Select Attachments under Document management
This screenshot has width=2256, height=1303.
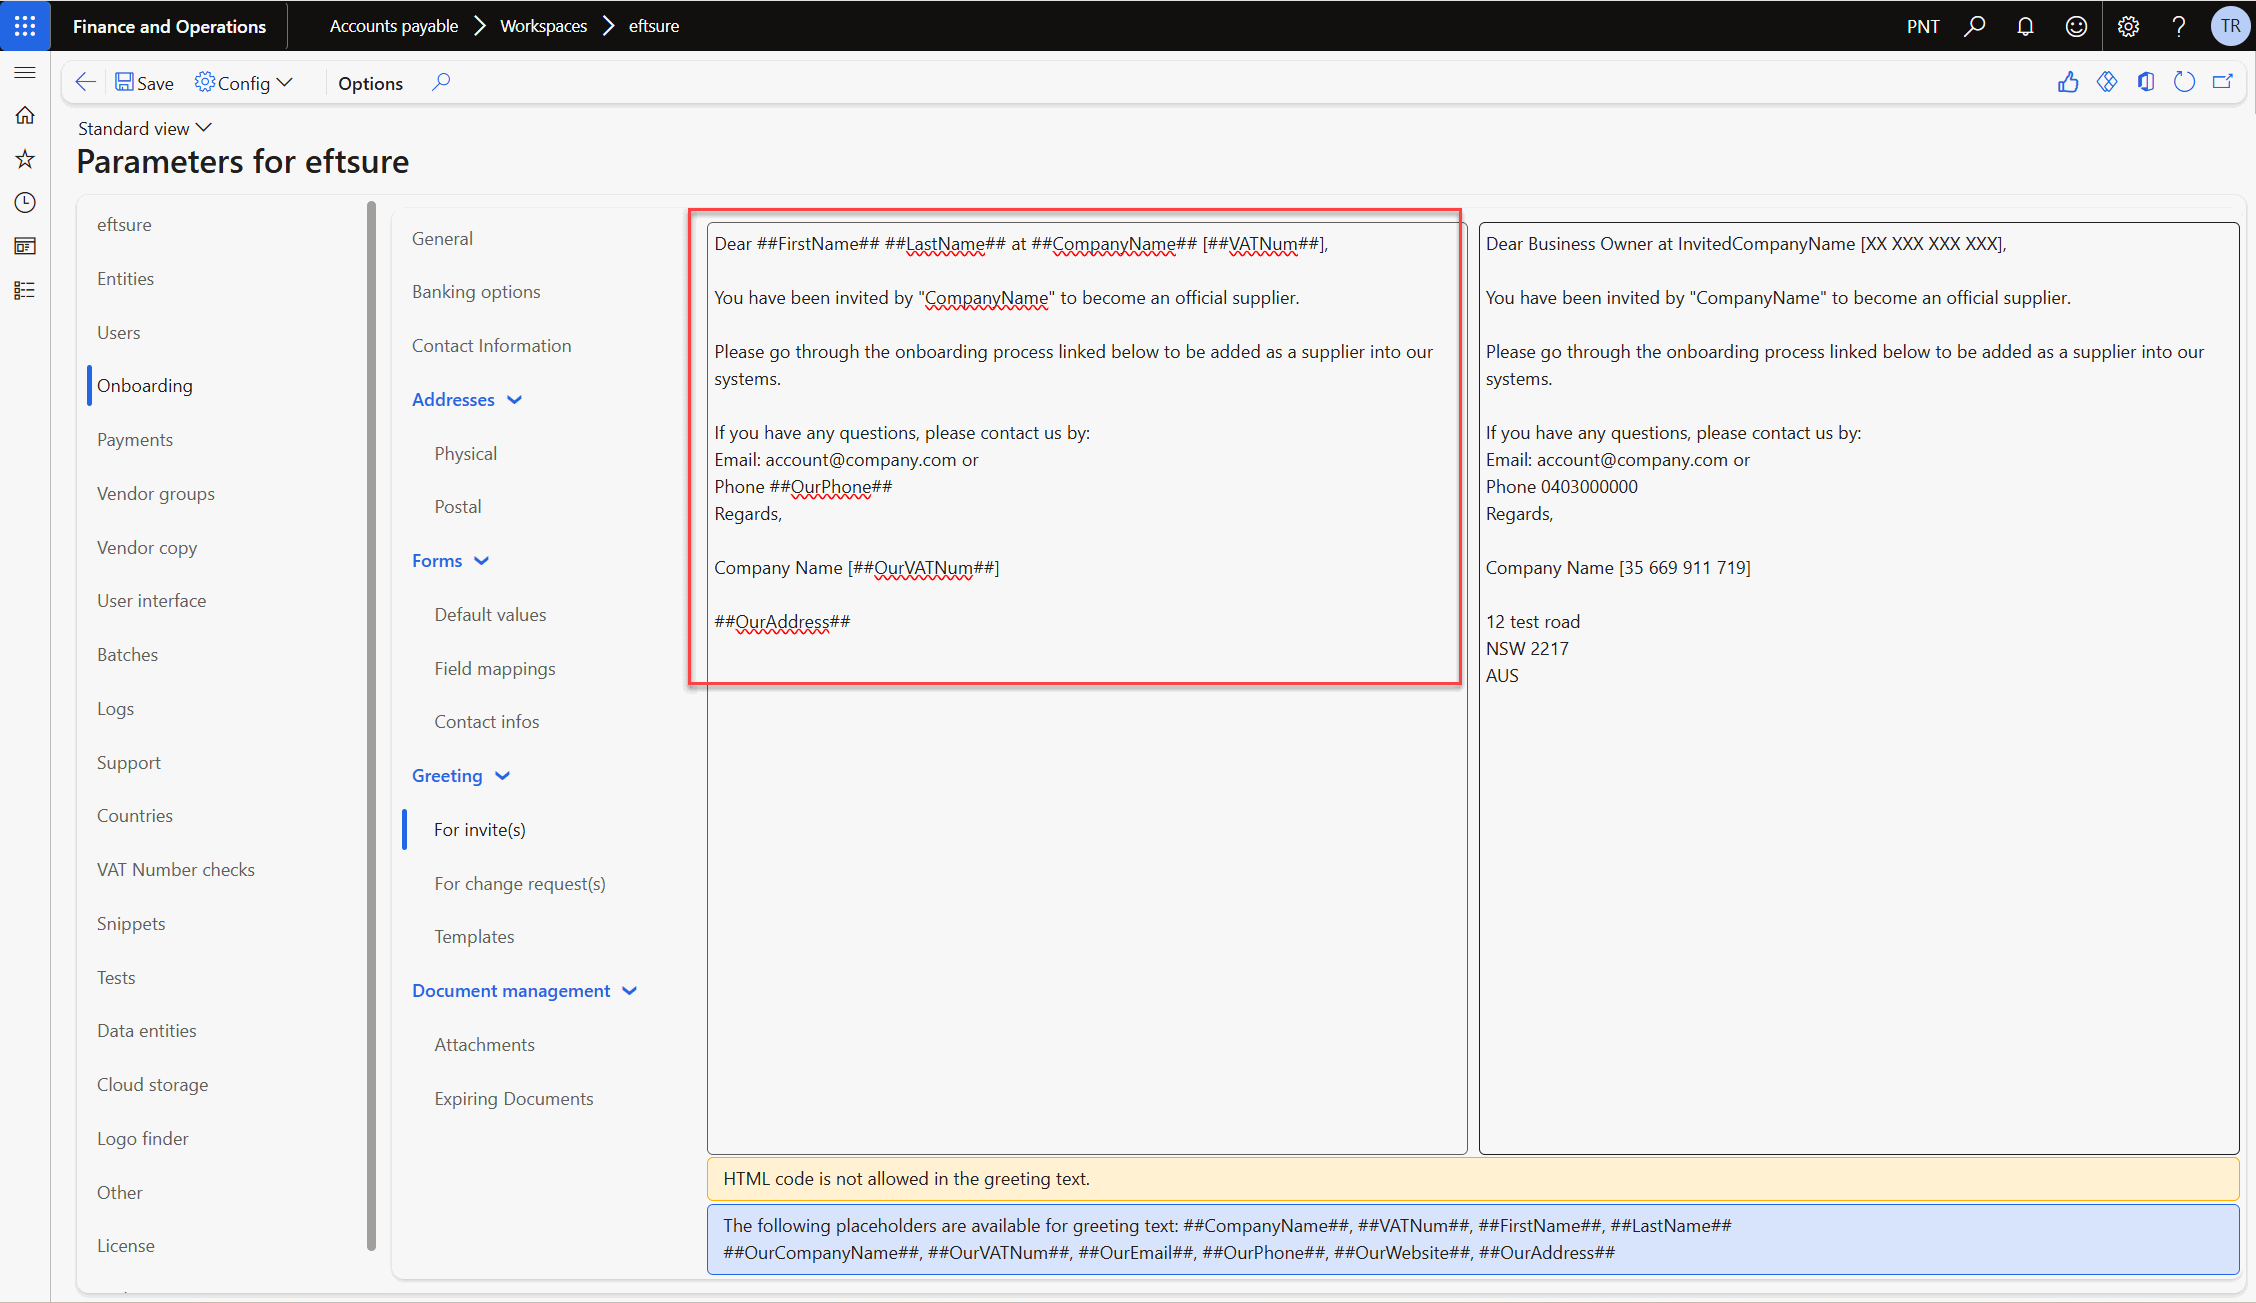485,1045
